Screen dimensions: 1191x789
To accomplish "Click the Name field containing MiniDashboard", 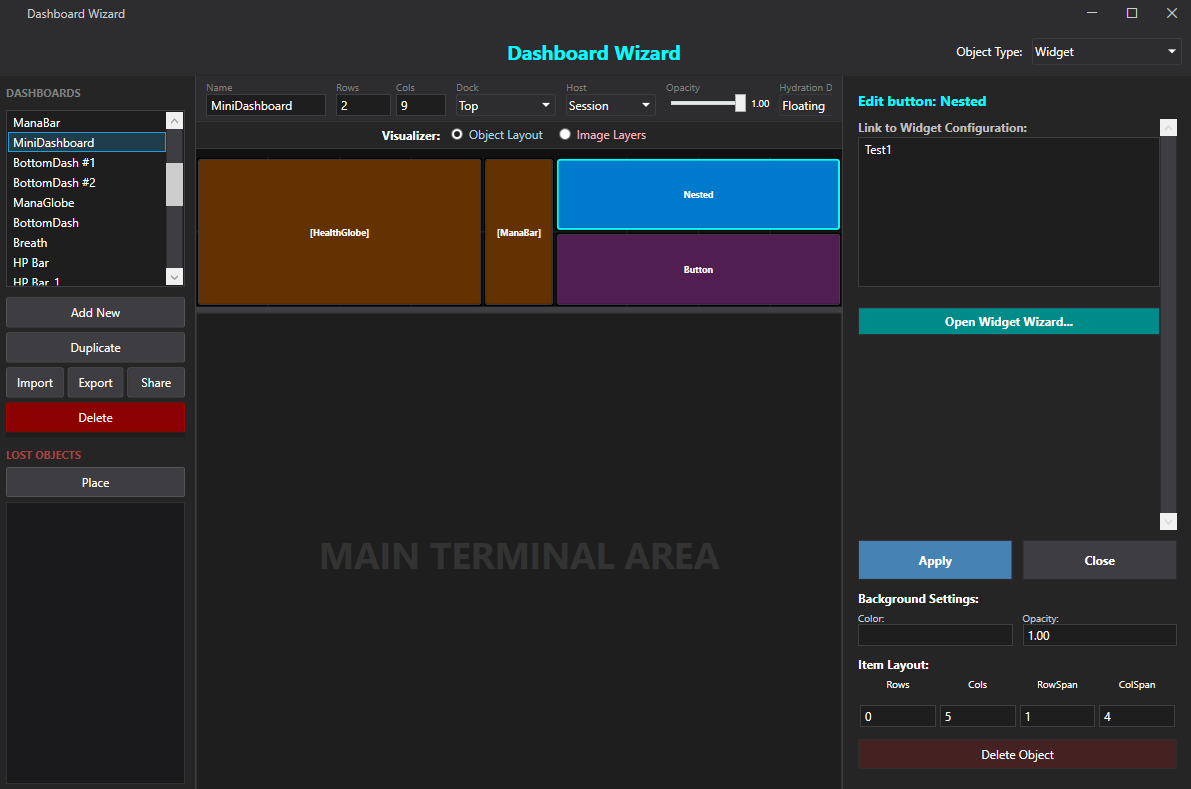I will click(x=266, y=106).
